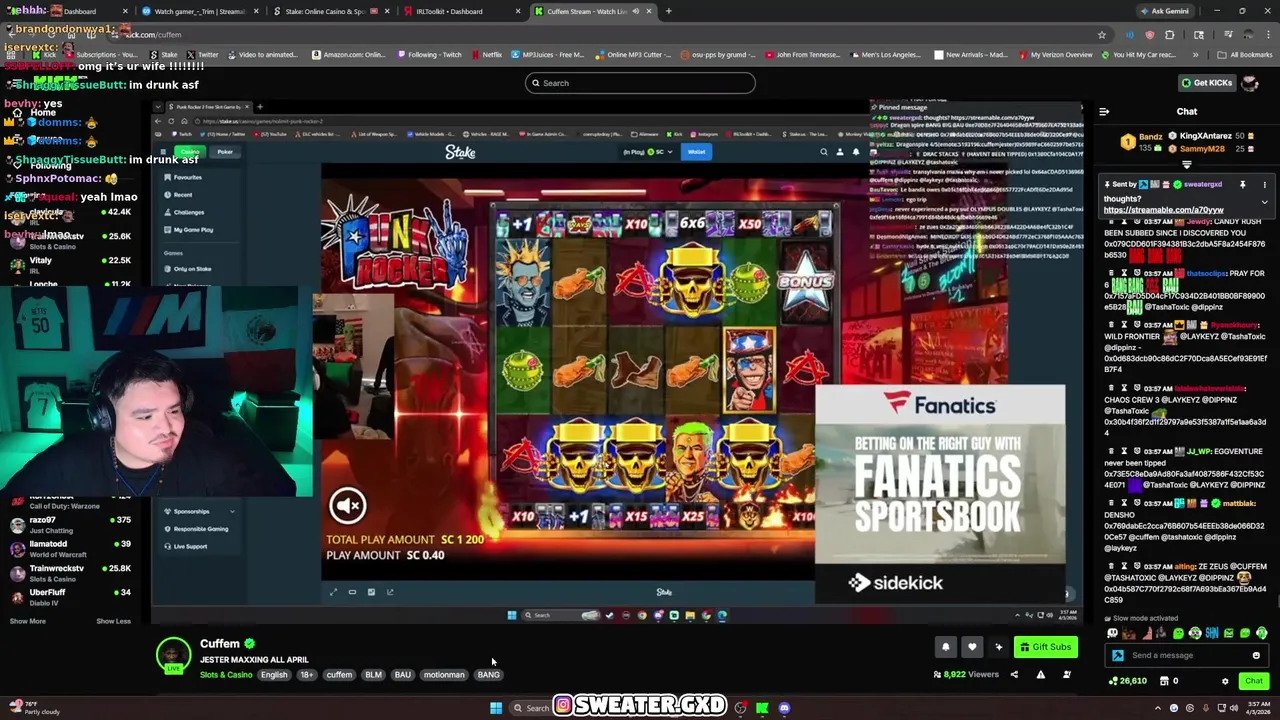This screenshot has height=720, width=1280.
Task: Open Trainwreckstv channel in sidebar
Action: [x=70, y=573]
